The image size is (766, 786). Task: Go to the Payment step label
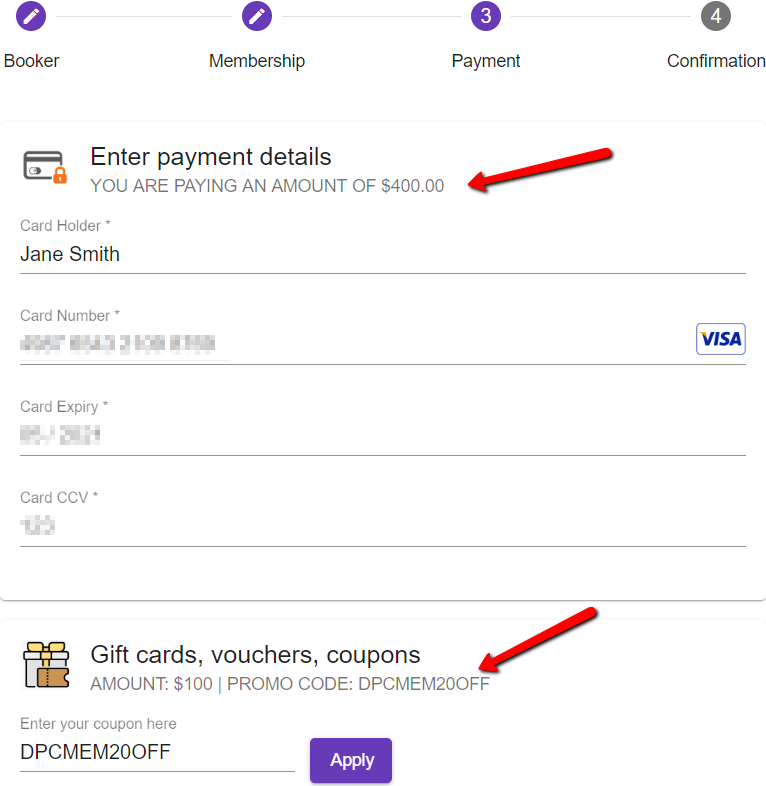pyautogui.click(x=485, y=61)
